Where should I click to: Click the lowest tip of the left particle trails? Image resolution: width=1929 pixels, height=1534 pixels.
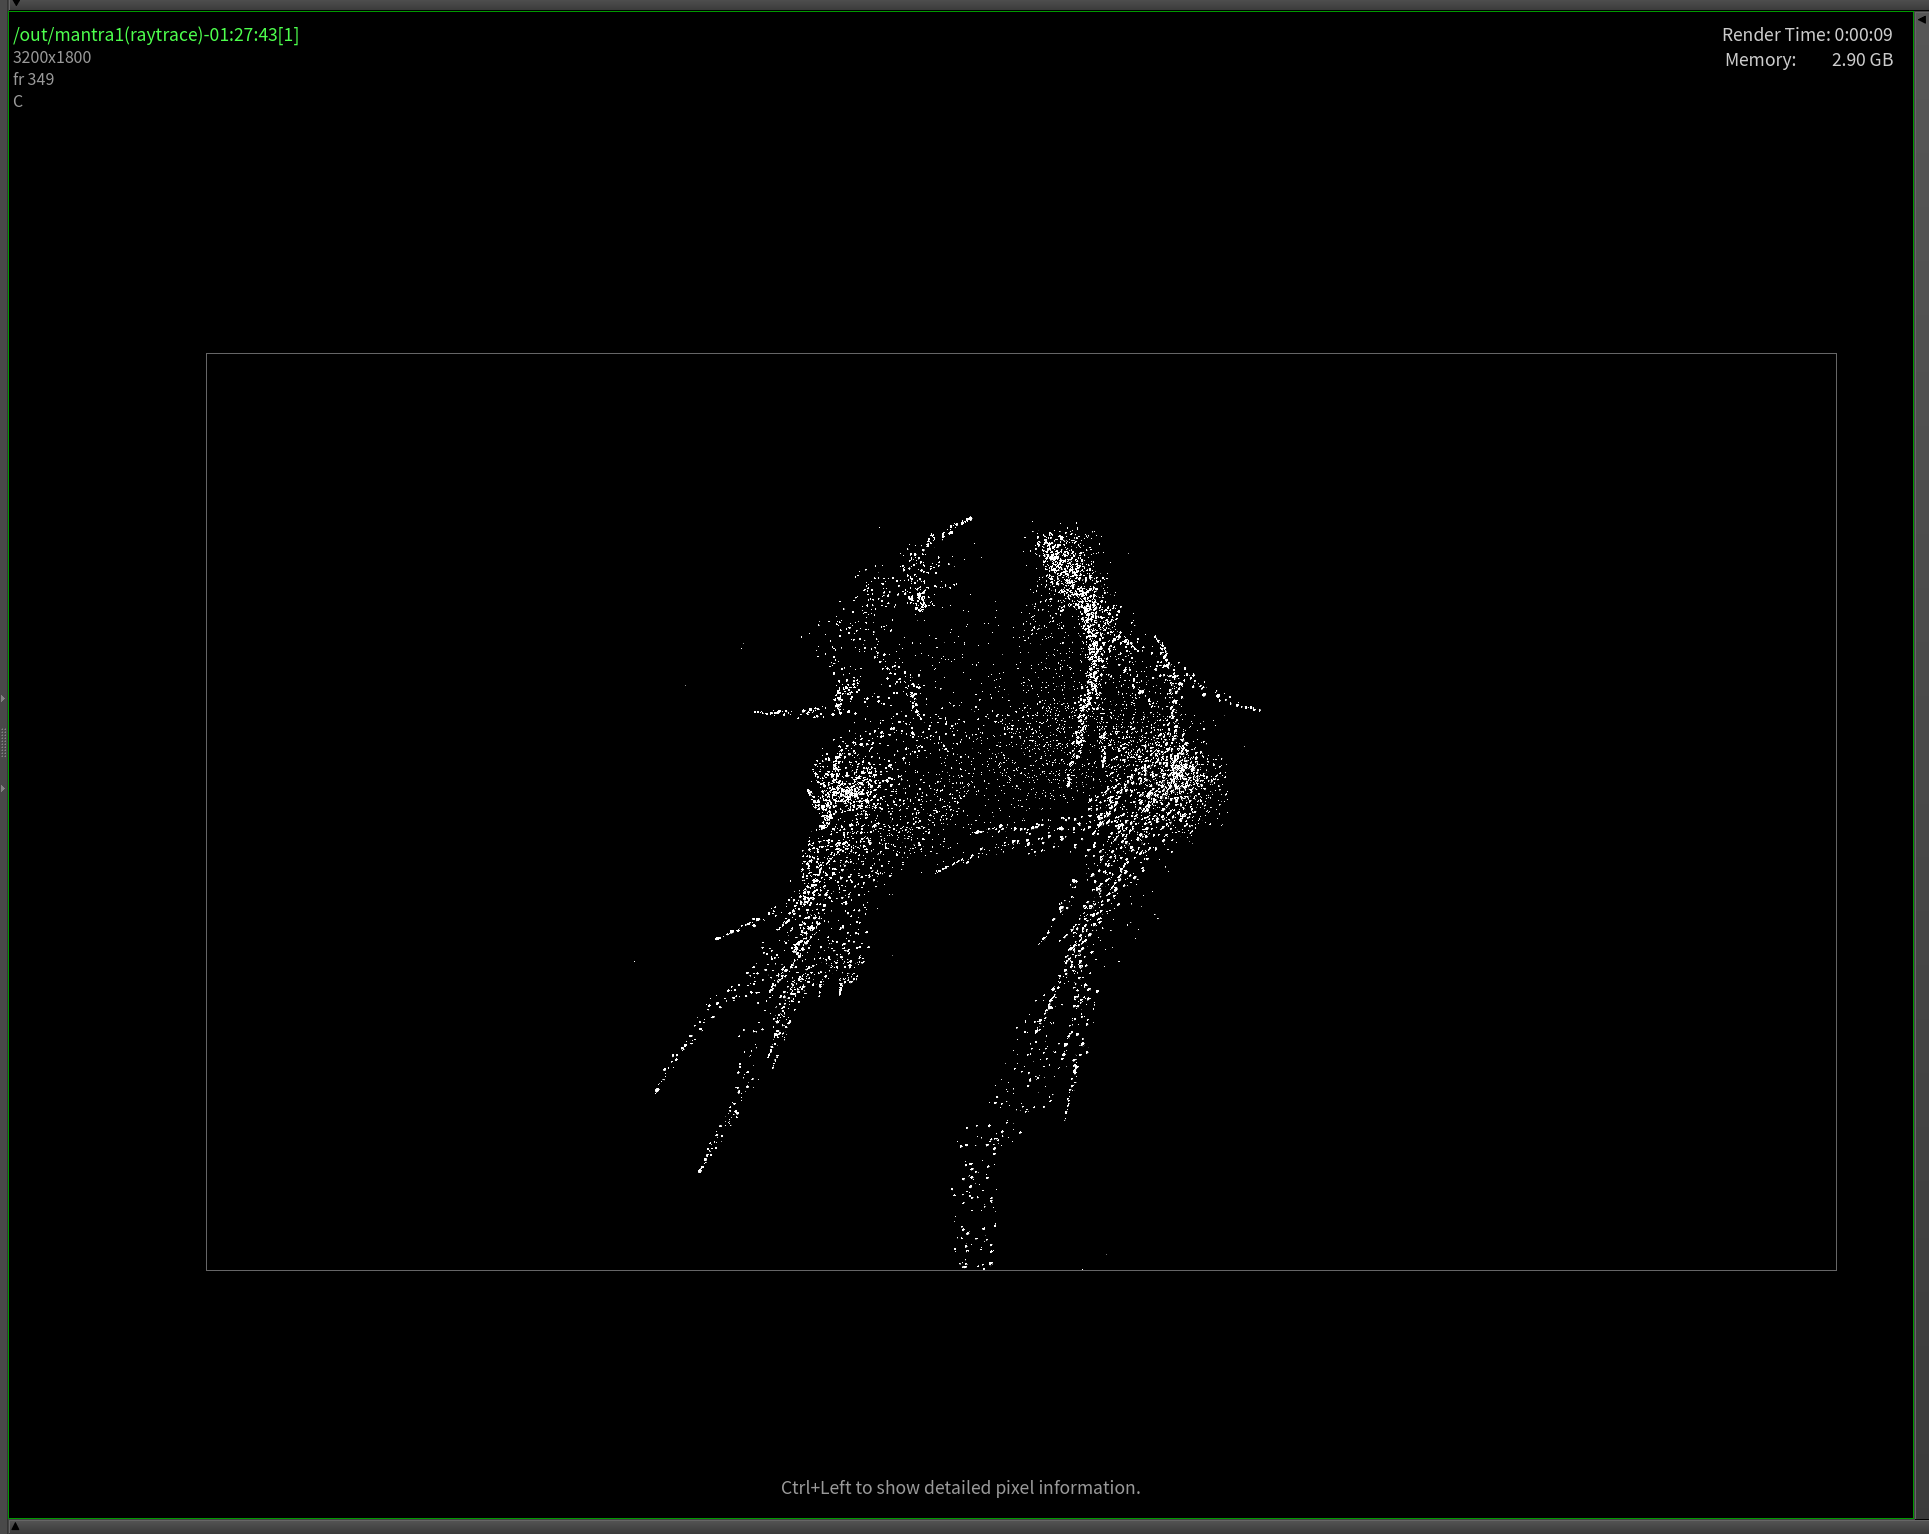(x=700, y=1169)
